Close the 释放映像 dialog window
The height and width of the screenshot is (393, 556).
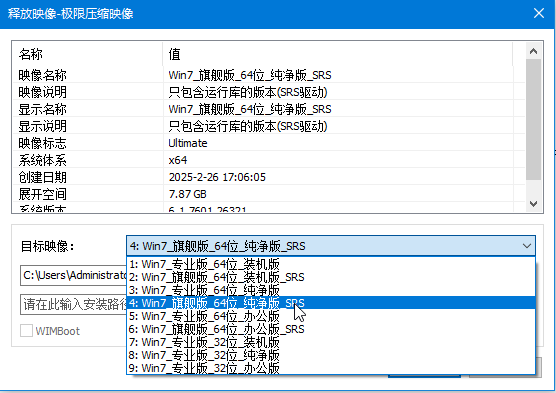[x=539, y=13]
